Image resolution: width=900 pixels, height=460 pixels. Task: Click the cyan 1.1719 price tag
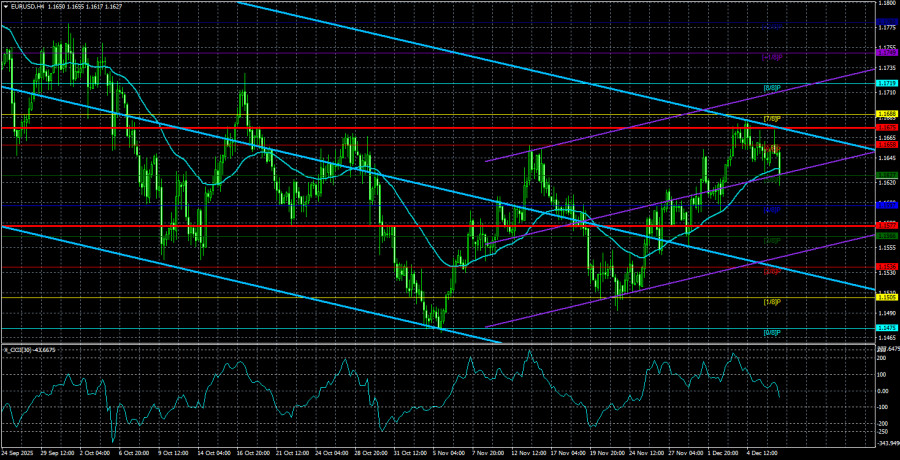point(887,84)
